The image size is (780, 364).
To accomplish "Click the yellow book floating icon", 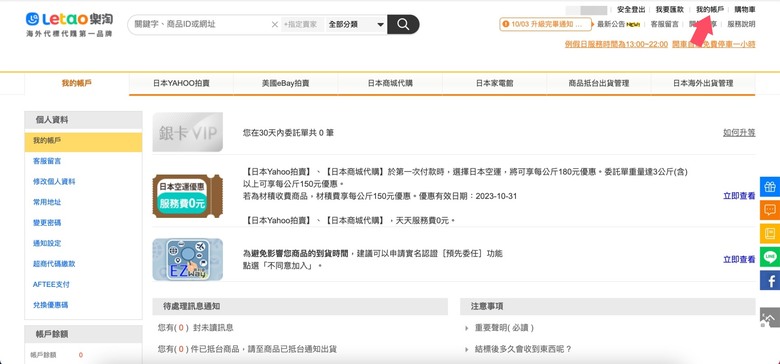I will pos(770,233).
